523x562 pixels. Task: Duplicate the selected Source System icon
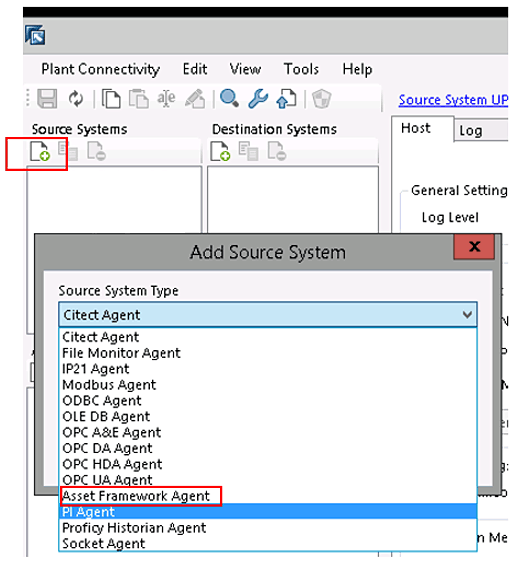(68, 151)
